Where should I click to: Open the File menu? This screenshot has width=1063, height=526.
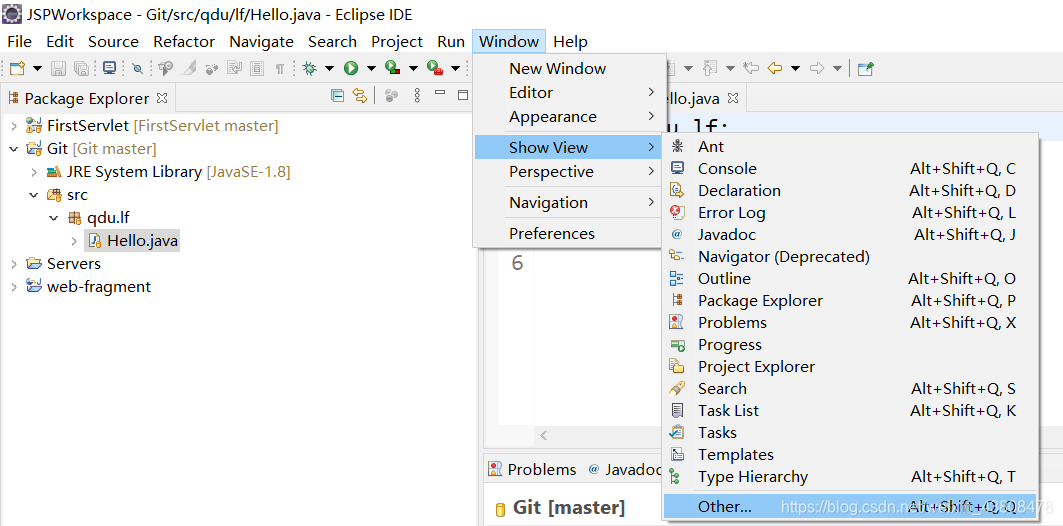coord(19,42)
